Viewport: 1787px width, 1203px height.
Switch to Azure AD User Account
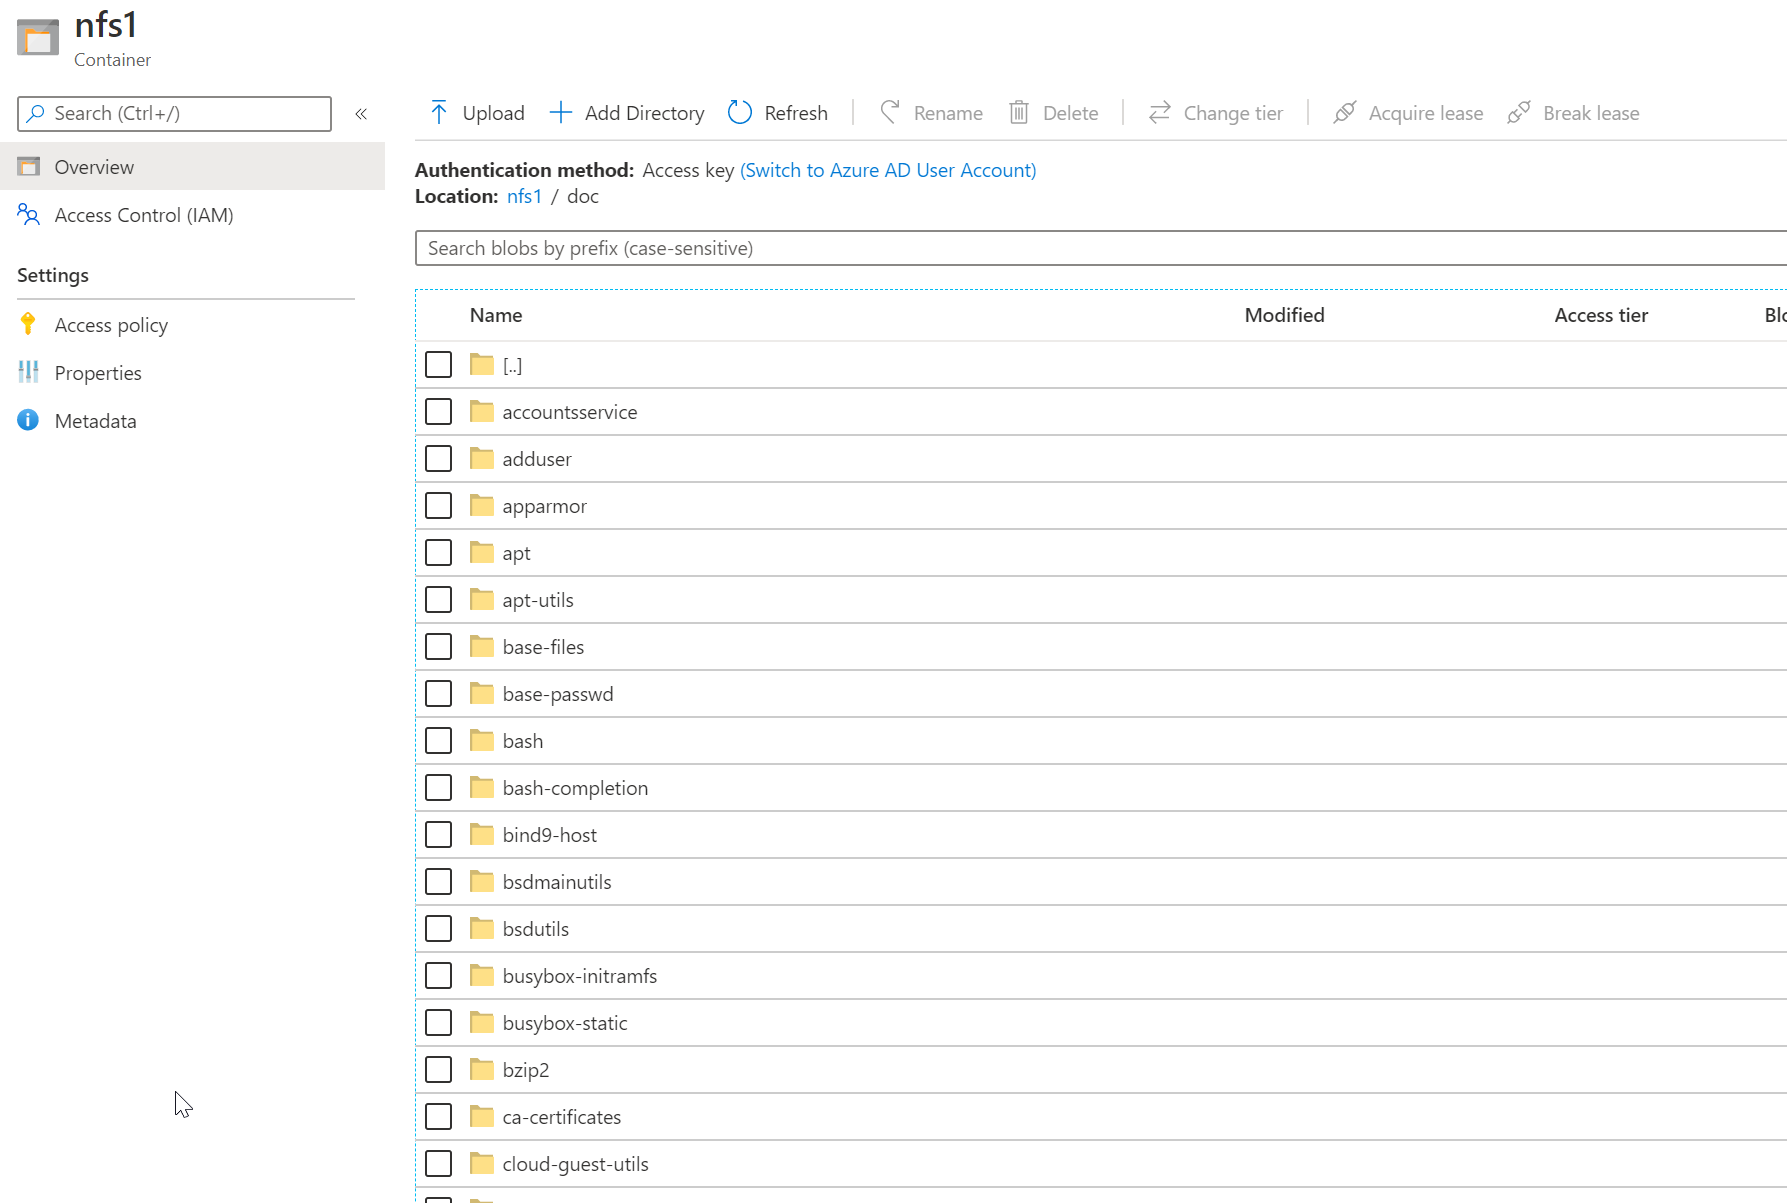pyautogui.click(x=888, y=170)
